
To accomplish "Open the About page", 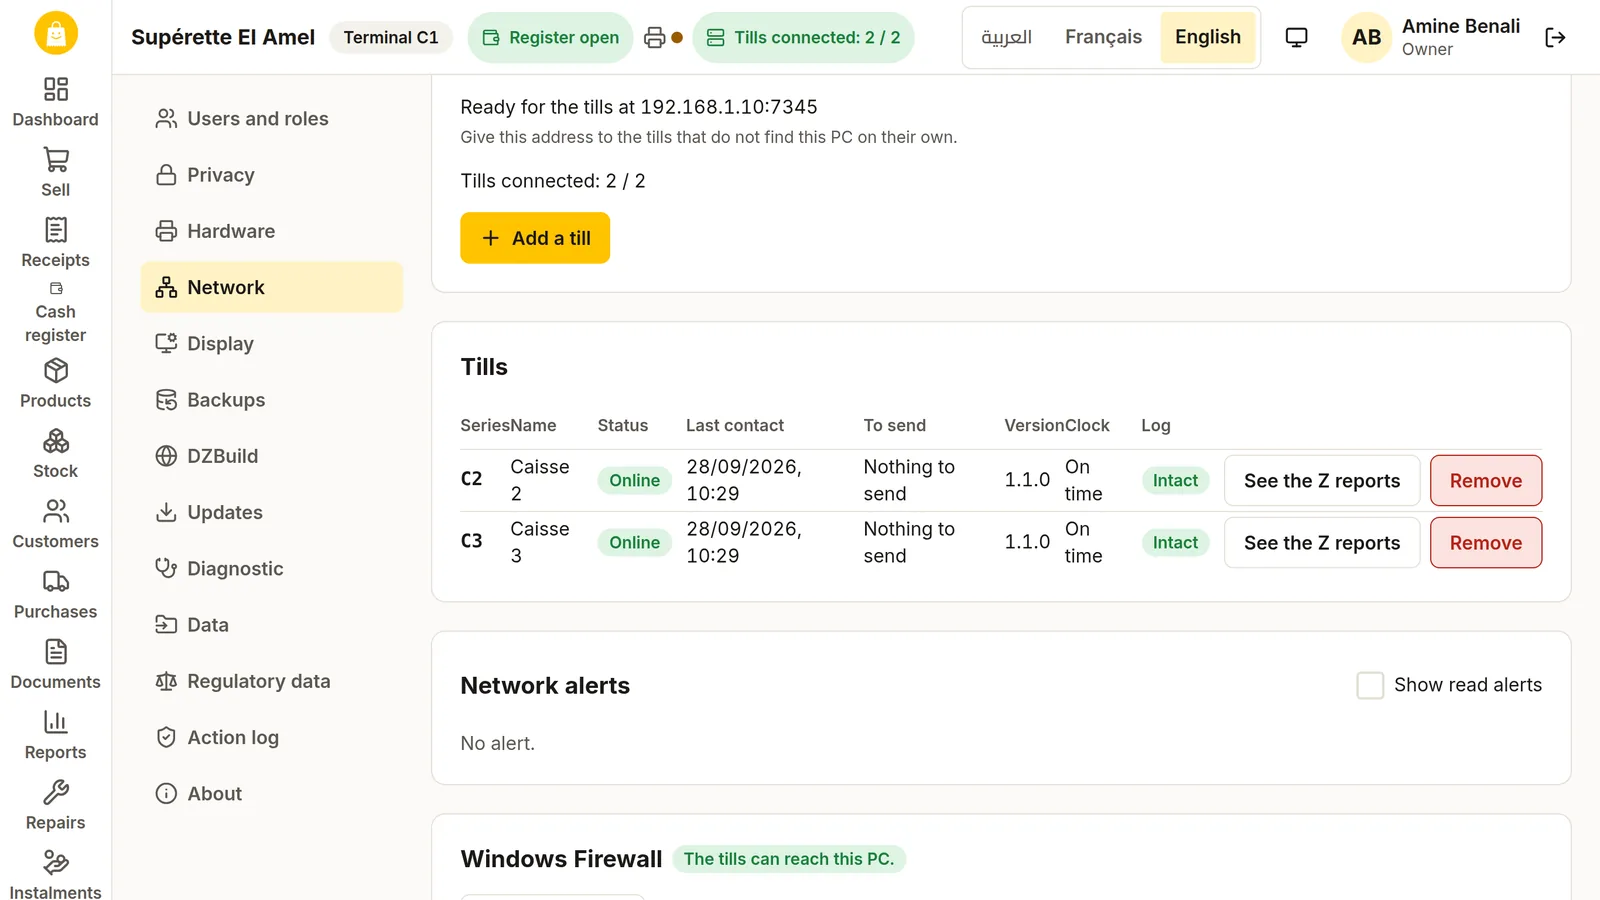I will point(272,794).
